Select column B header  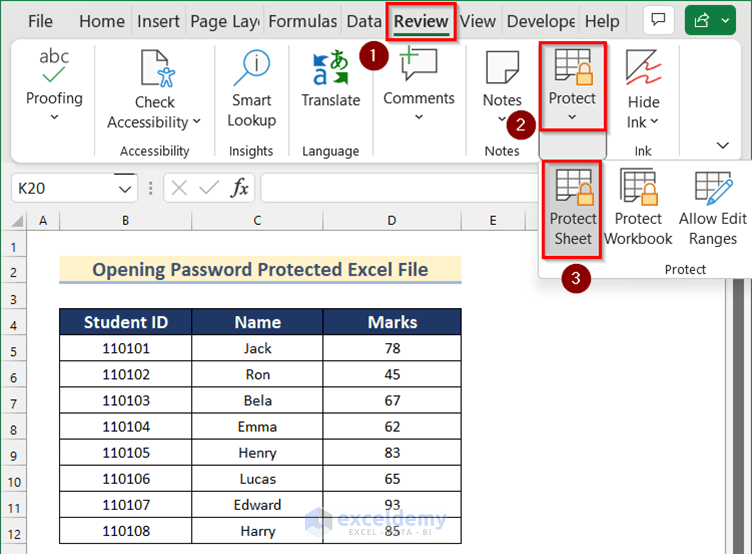point(125,220)
